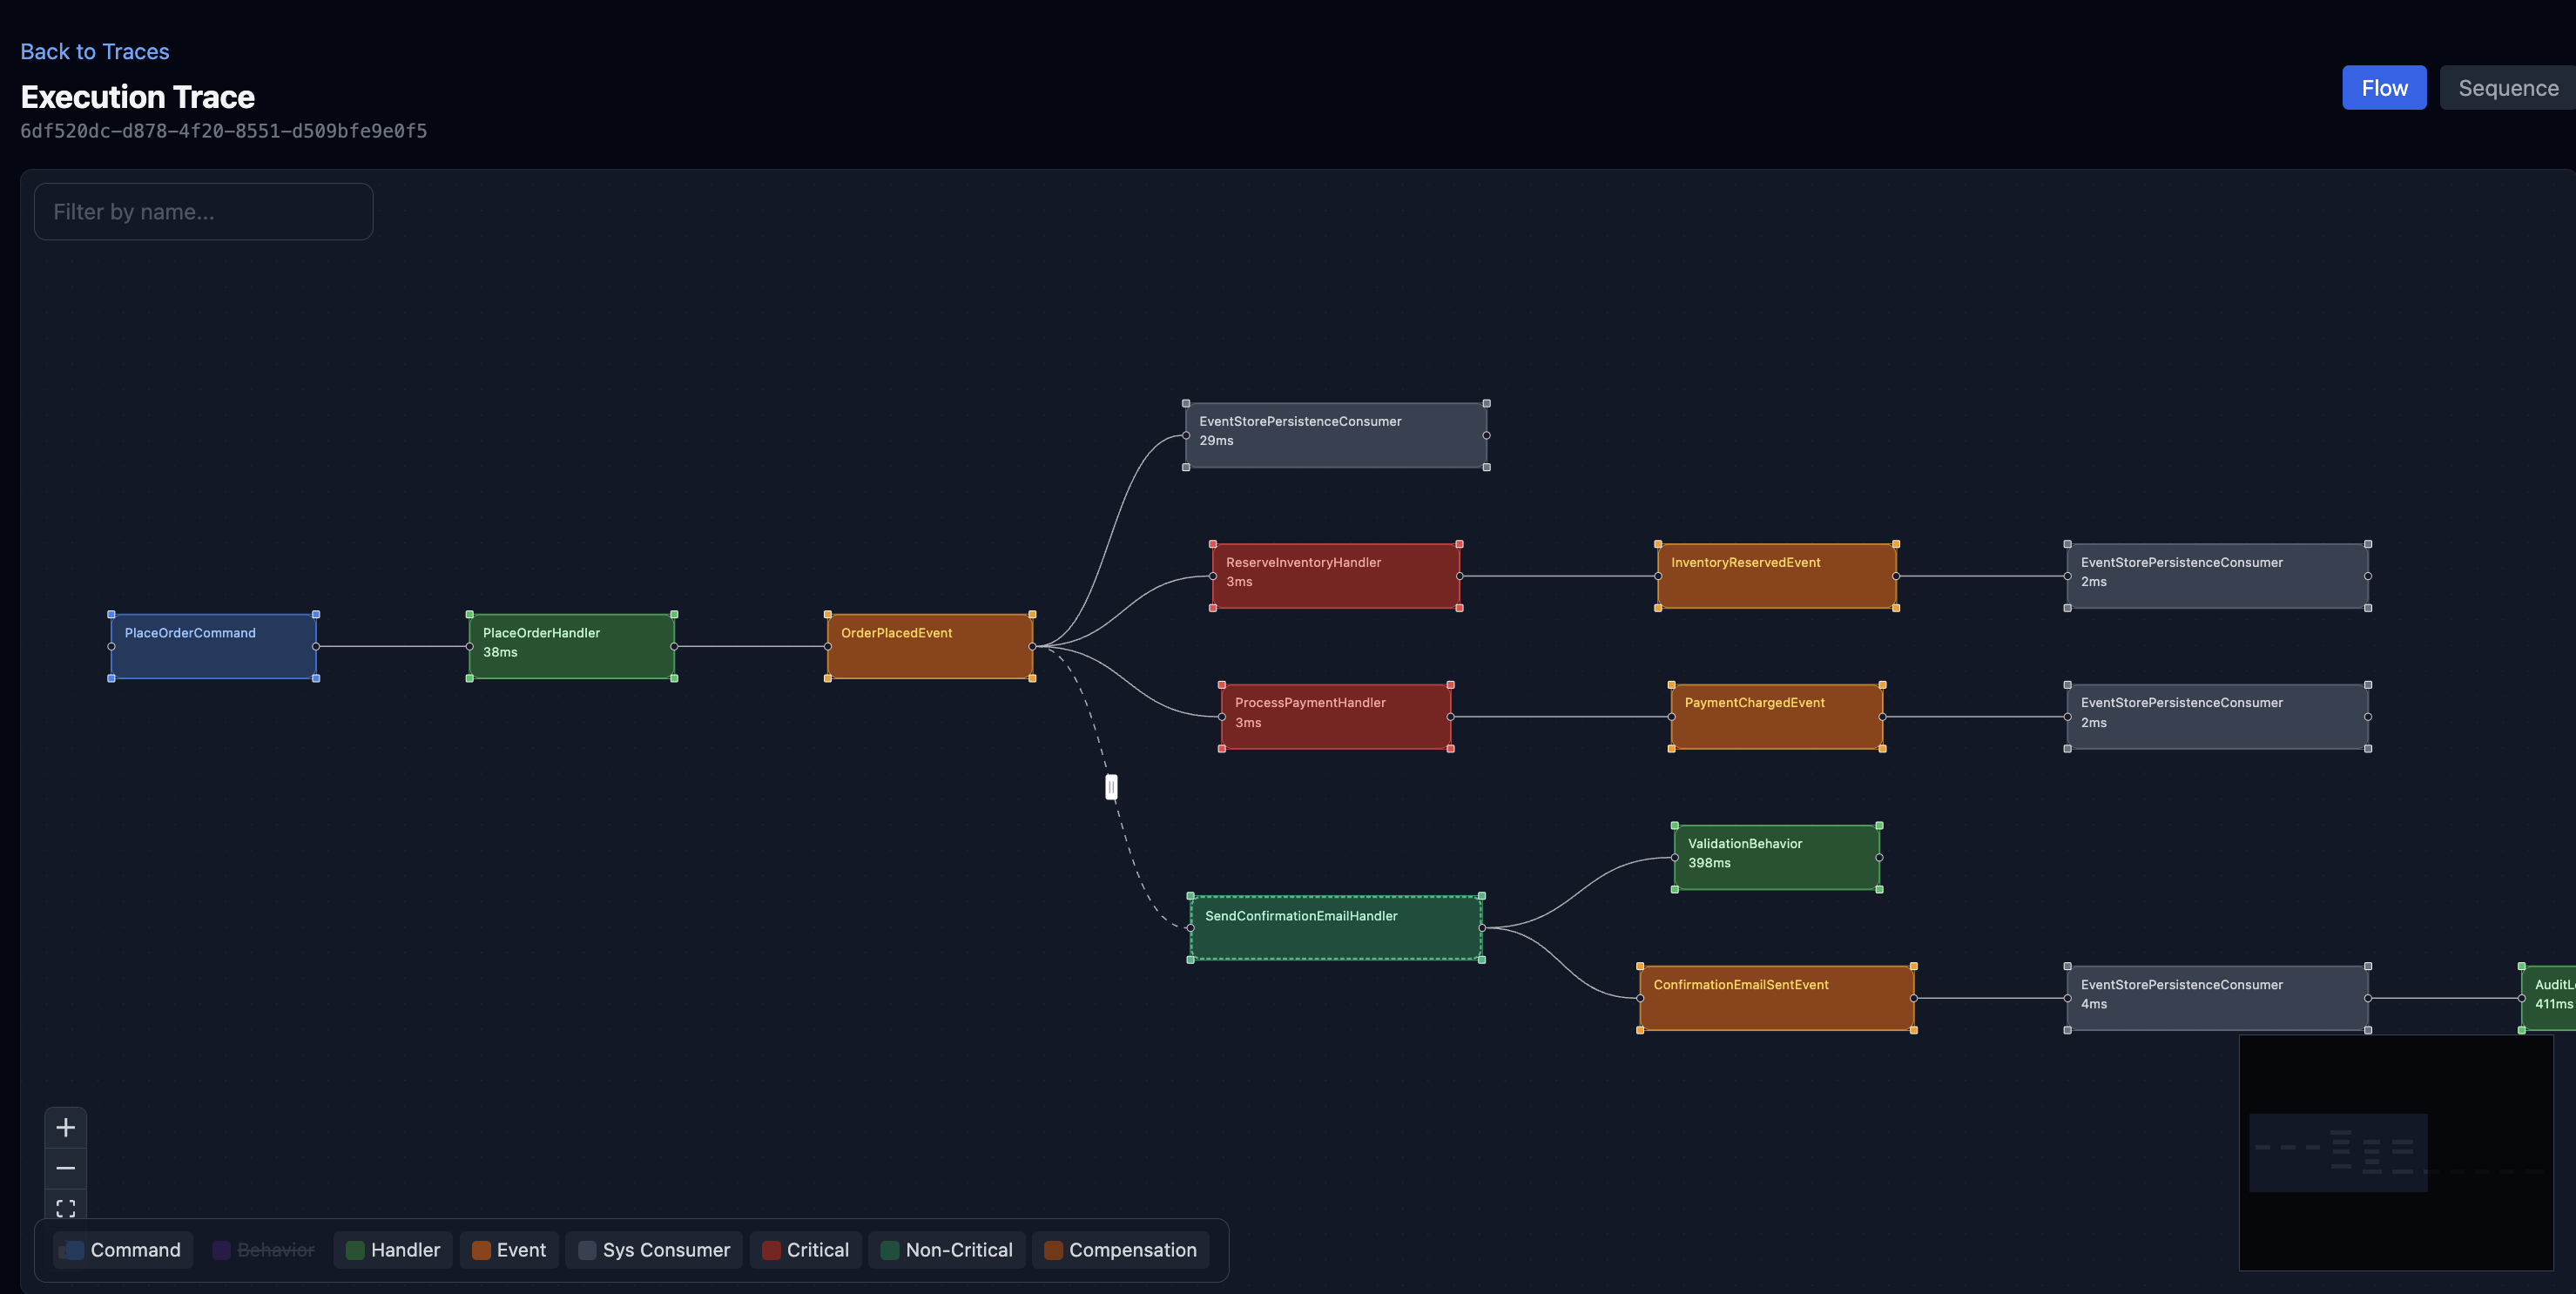
Task: Toggle Handler legend filter
Action: [x=393, y=1250]
